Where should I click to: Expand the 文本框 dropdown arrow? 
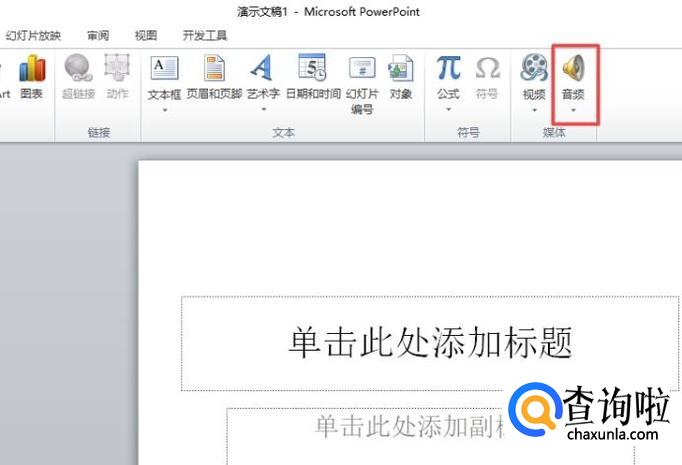point(165,110)
